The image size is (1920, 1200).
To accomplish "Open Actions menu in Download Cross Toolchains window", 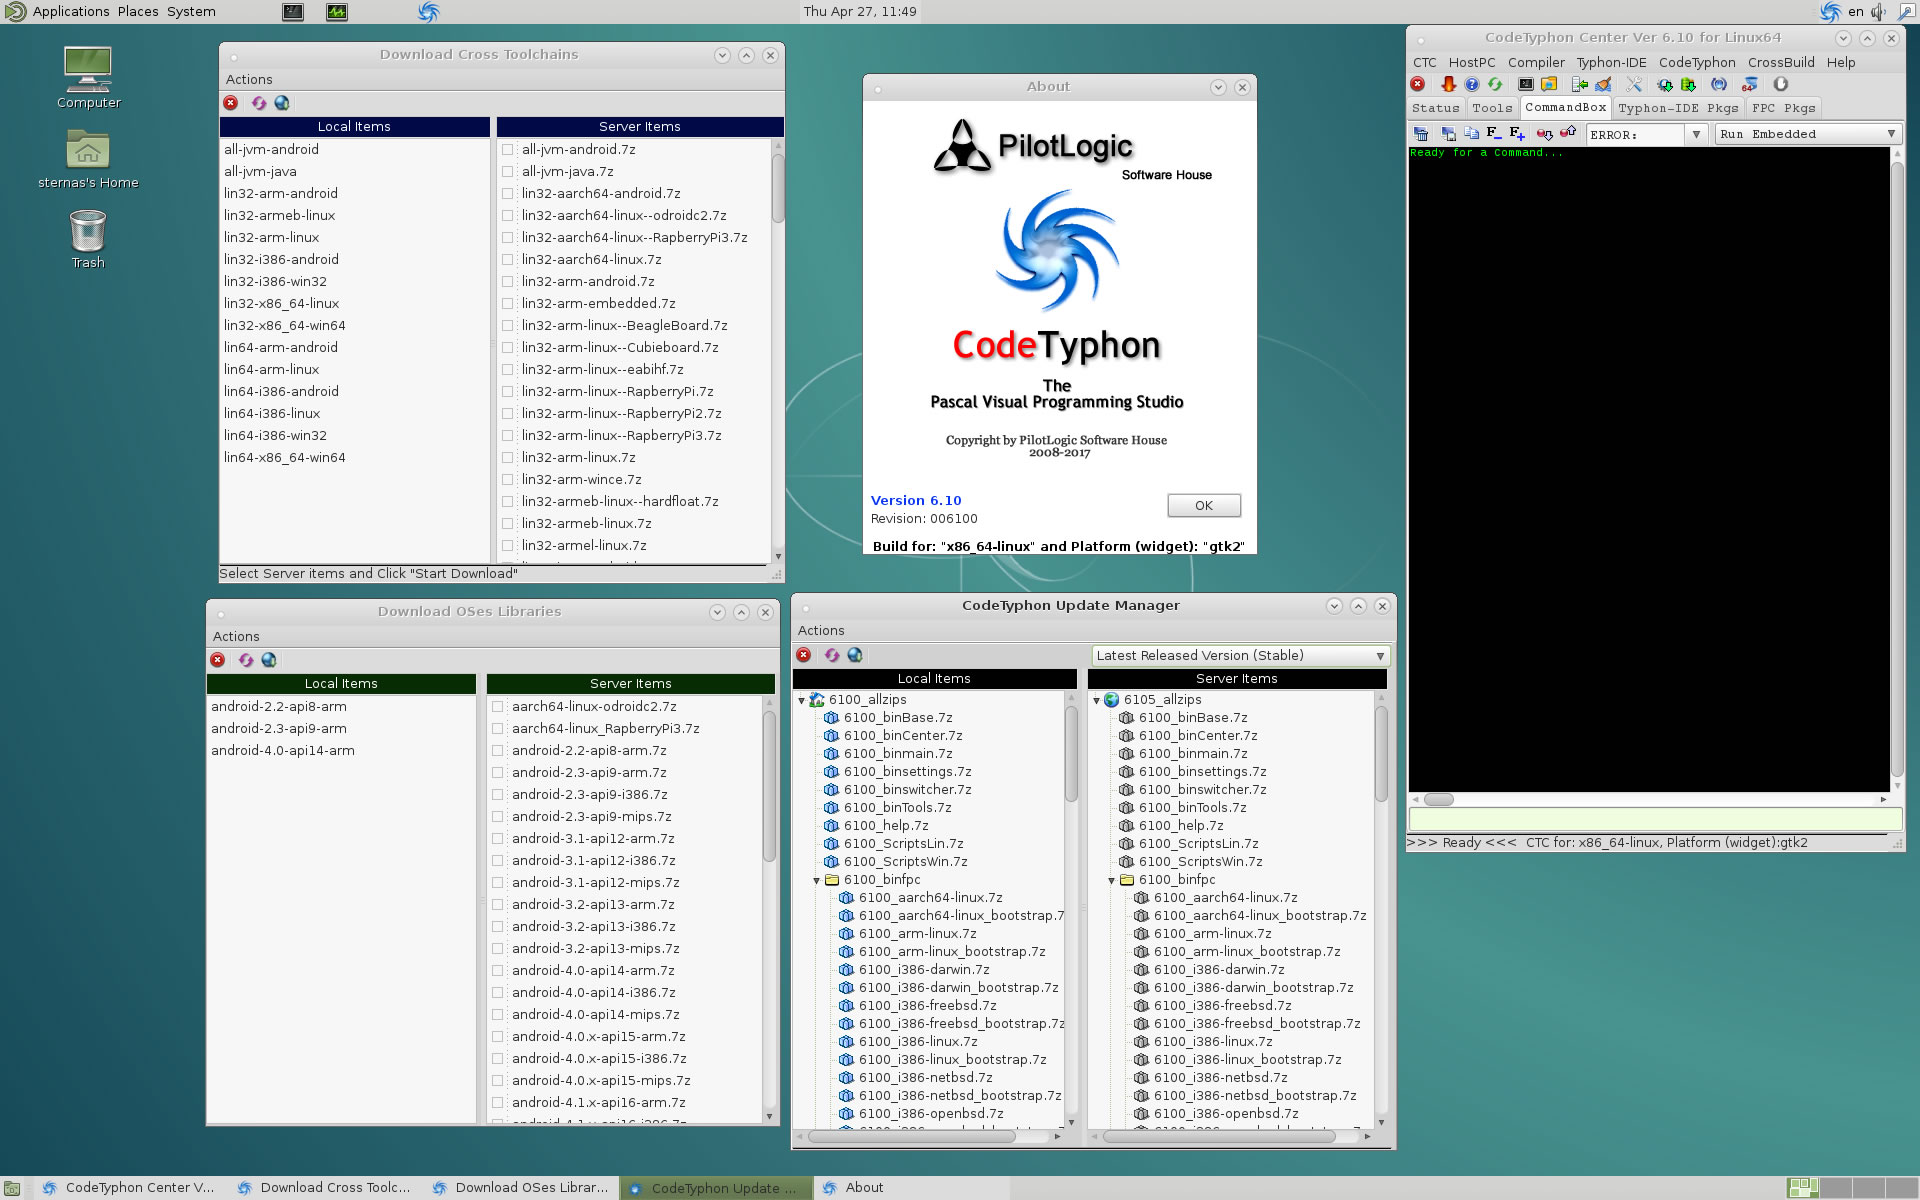I will (x=249, y=79).
